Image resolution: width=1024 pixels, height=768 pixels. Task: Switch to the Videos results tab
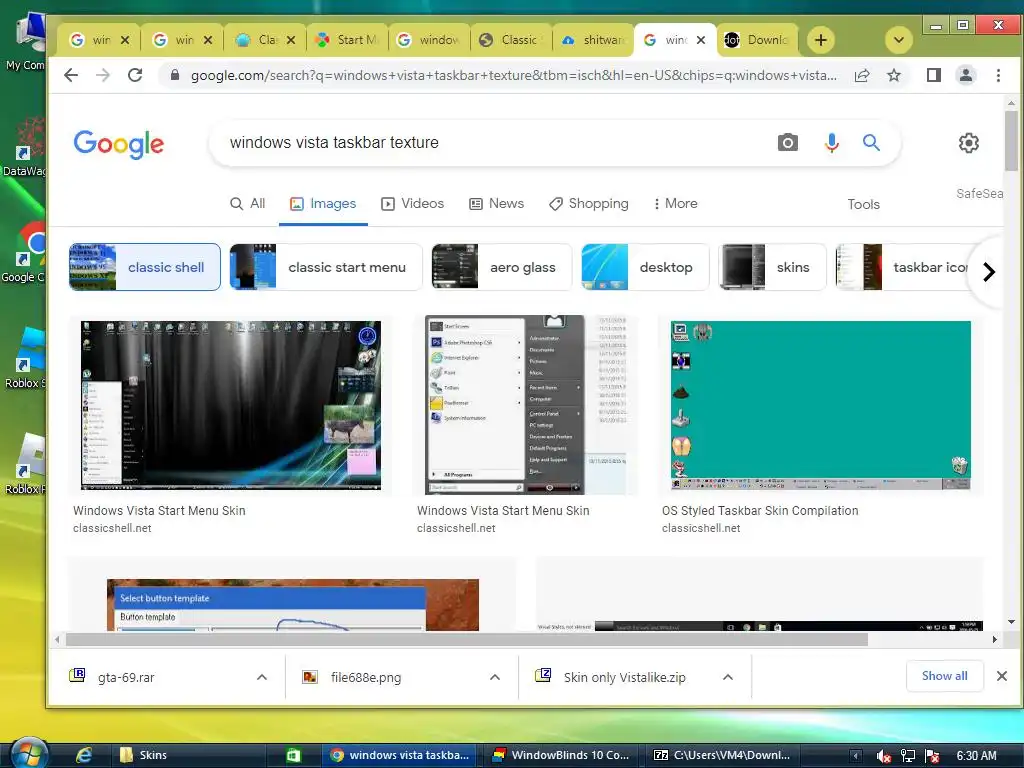point(412,204)
